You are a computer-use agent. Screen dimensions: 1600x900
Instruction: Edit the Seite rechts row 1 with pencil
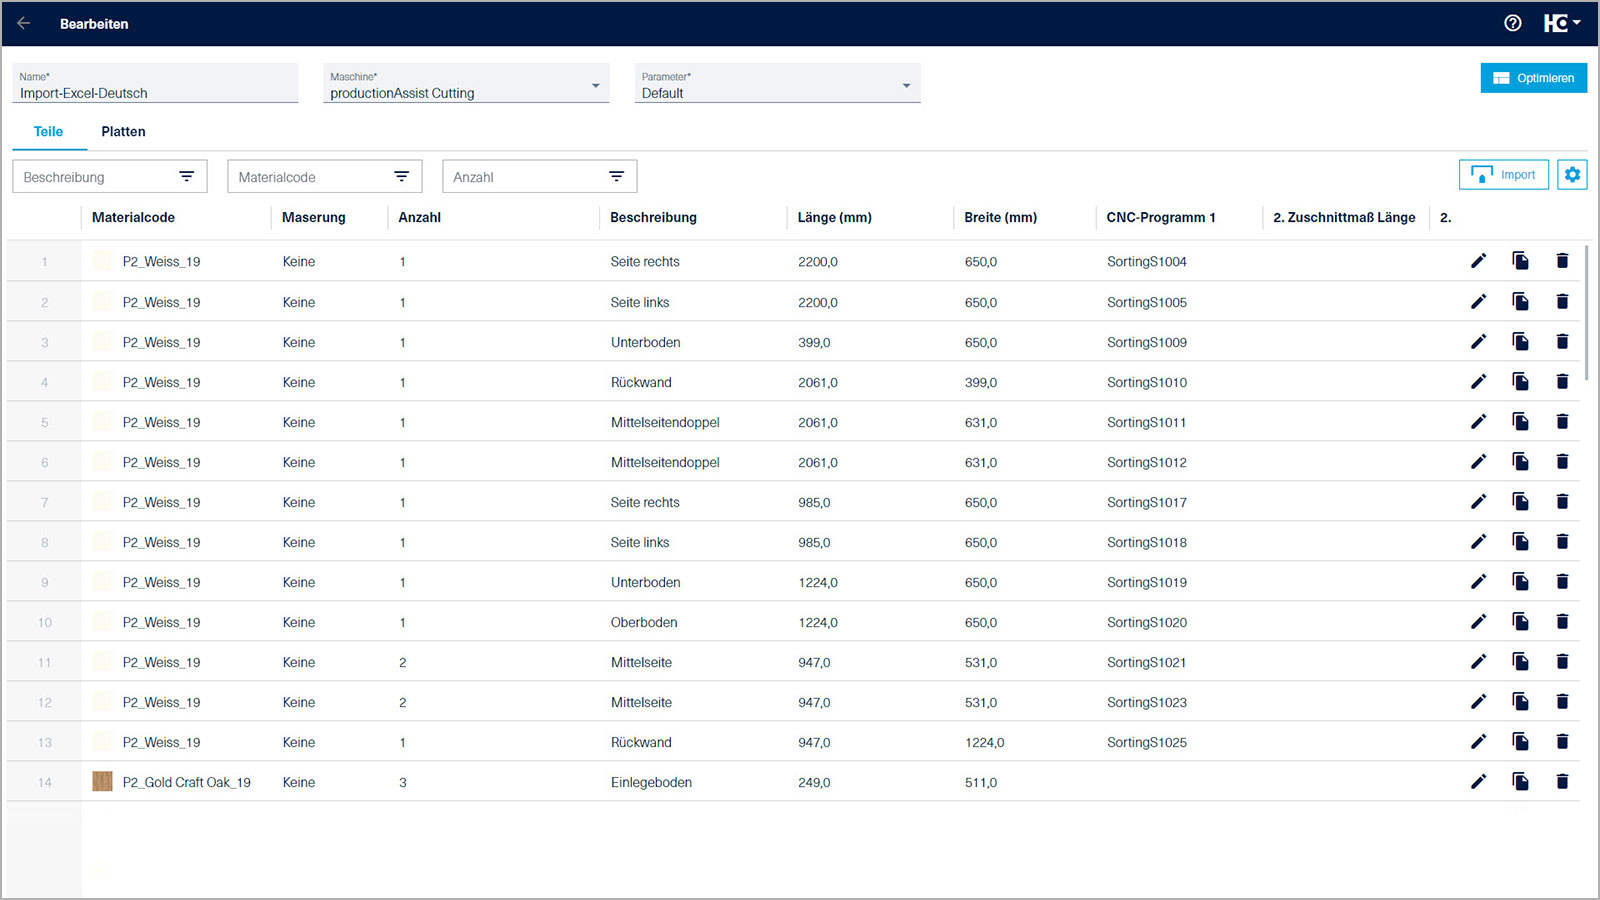1478,261
